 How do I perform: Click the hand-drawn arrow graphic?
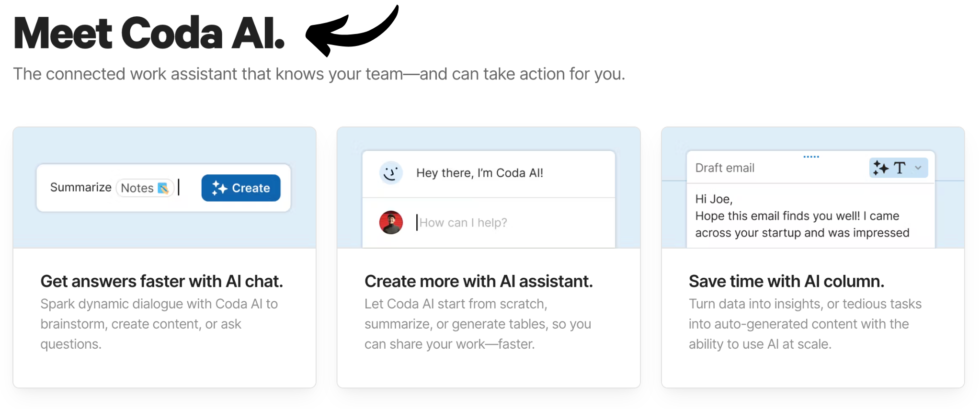click(x=352, y=30)
